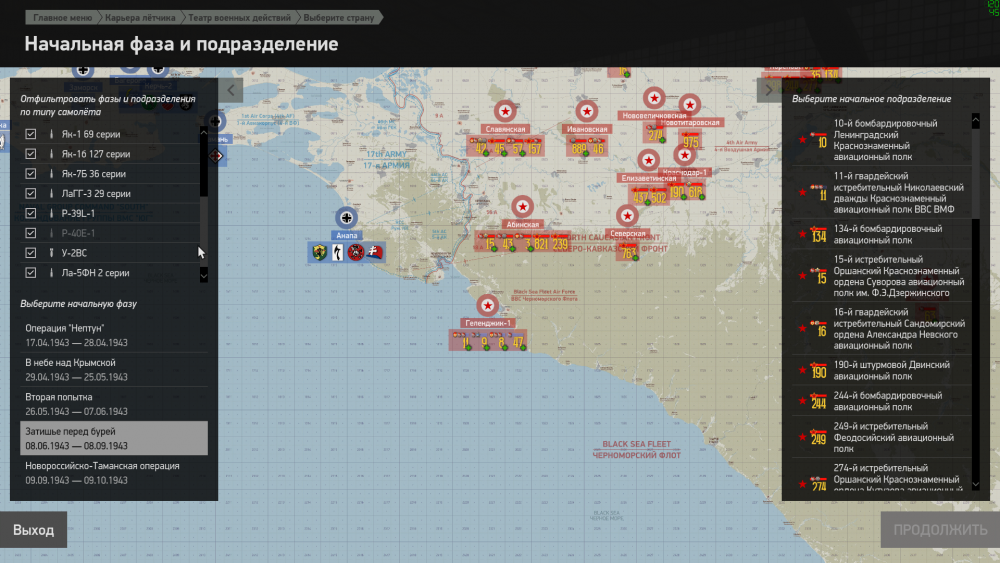The height and width of the screenshot is (563, 1000).
Task: Toggle the Ла-5ФН 2 серии checkbox
Action: coord(31,272)
